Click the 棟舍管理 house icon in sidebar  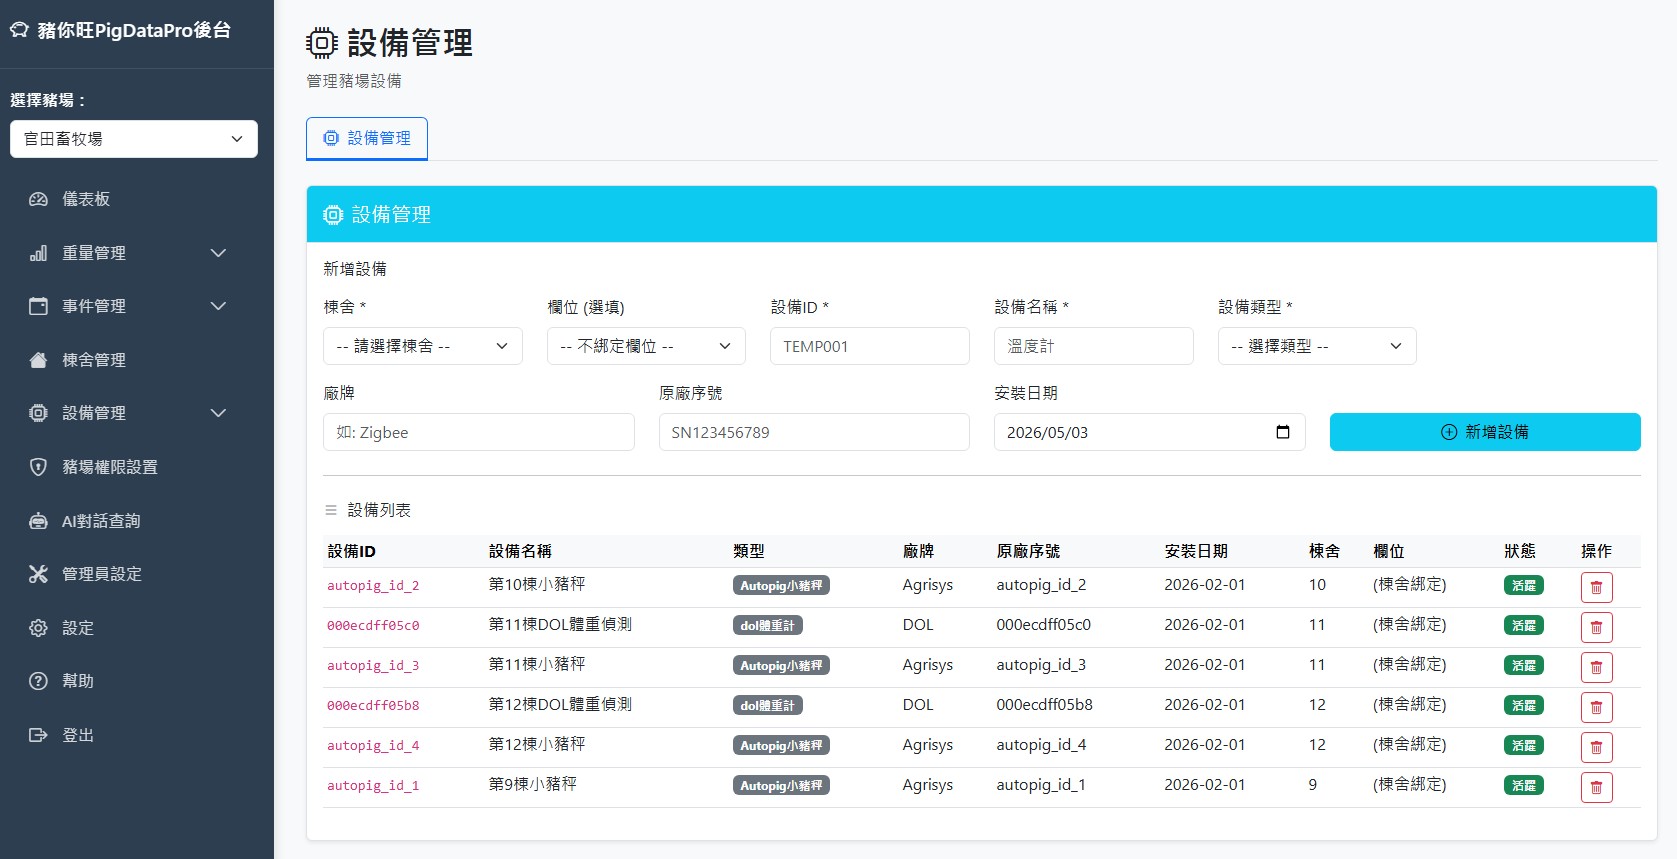[x=38, y=360]
